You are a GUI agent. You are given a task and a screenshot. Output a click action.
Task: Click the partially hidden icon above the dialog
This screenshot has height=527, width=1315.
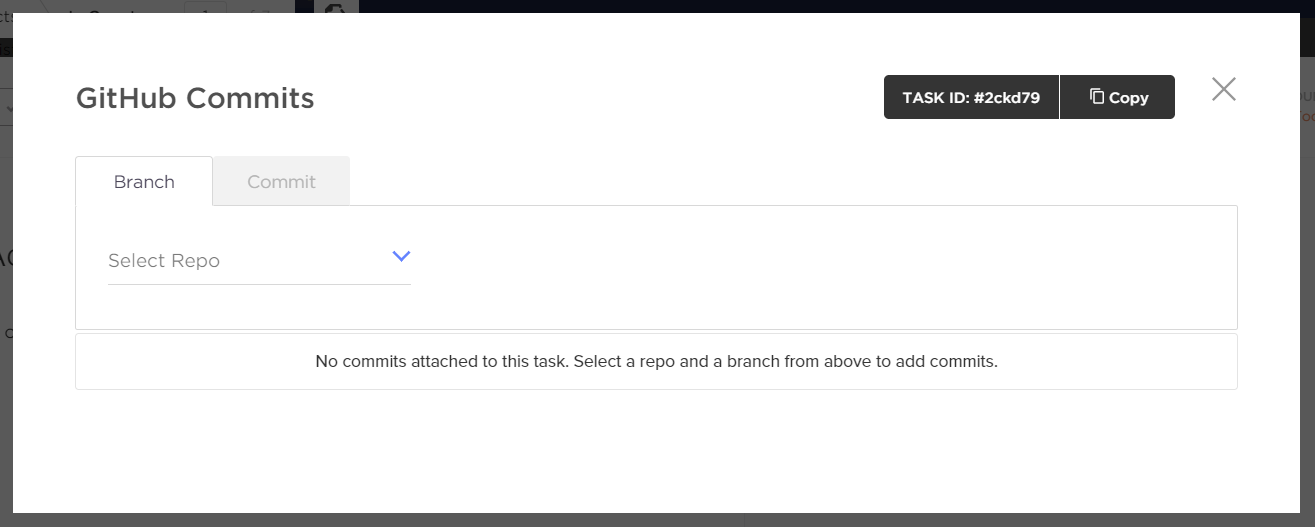(x=336, y=6)
